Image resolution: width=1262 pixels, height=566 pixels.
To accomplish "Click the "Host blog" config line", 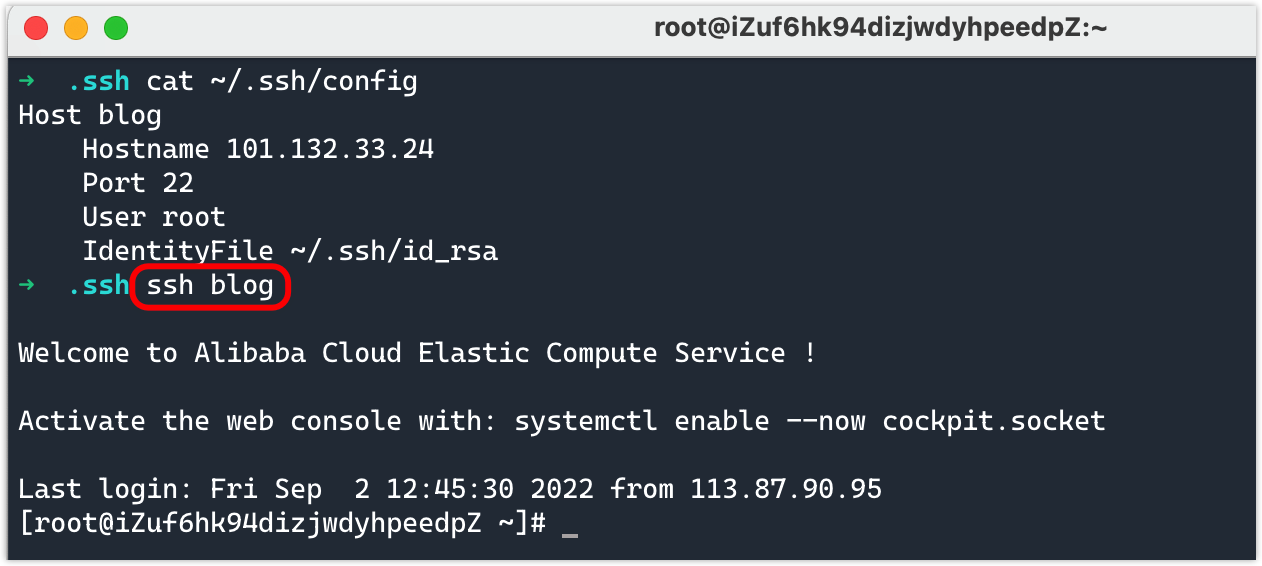I will [x=89, y=115].
